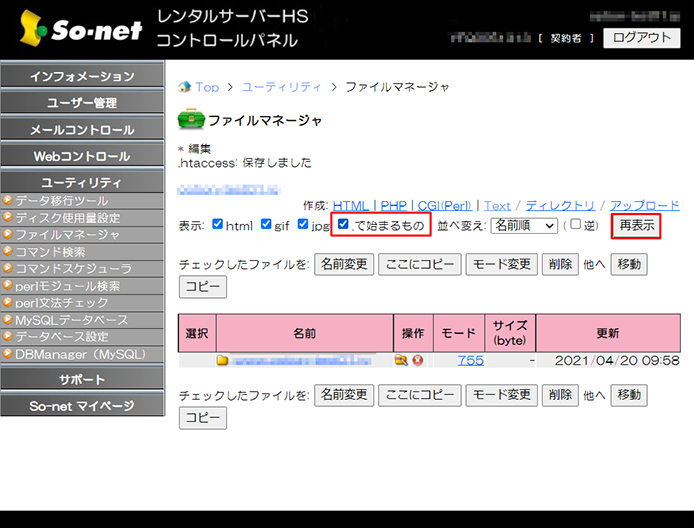Click the 755 file mode link
This screenshot has width=694, height=528.
(471, 360)
